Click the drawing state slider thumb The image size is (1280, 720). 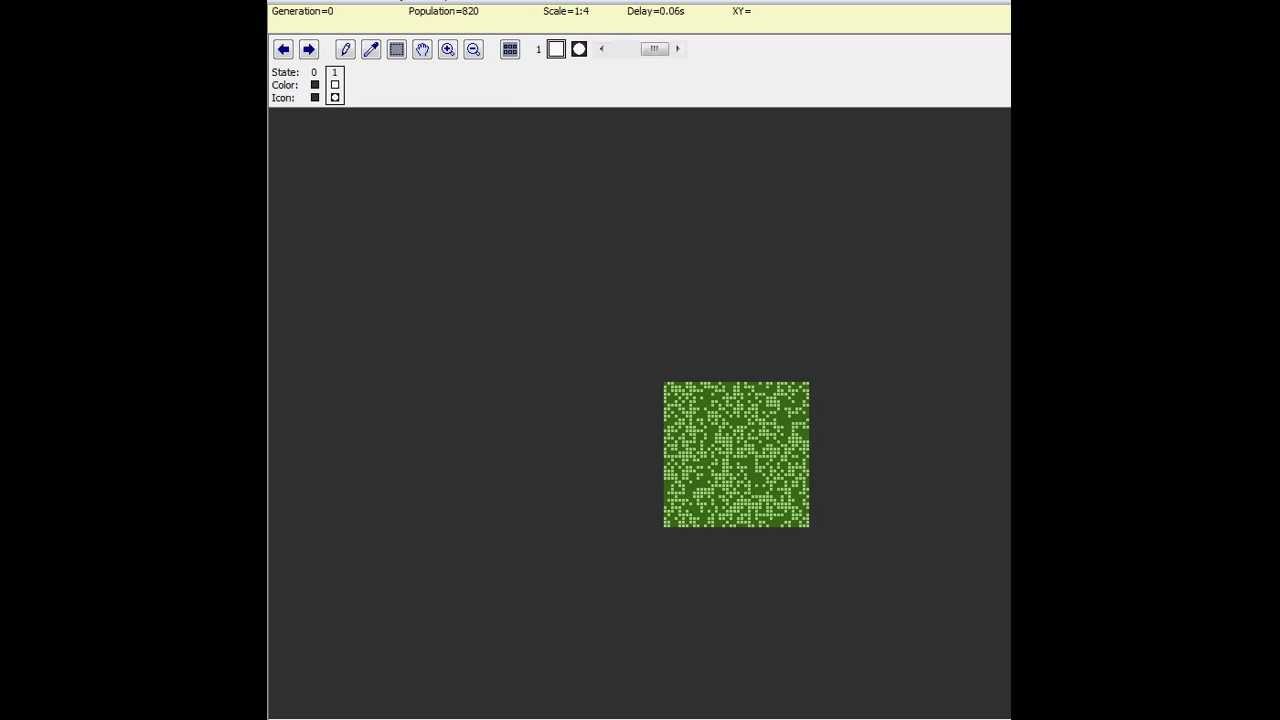pyautogui.click(x=655, y=49)
